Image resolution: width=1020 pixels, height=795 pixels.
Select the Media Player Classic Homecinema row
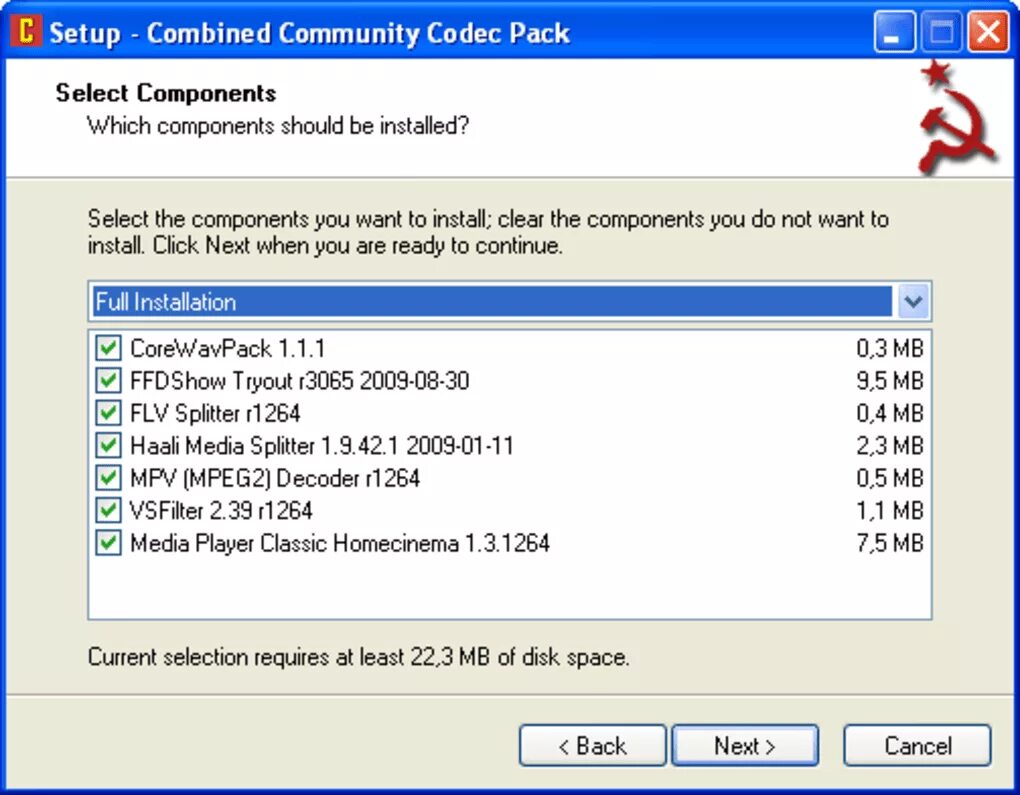(340, 544)
